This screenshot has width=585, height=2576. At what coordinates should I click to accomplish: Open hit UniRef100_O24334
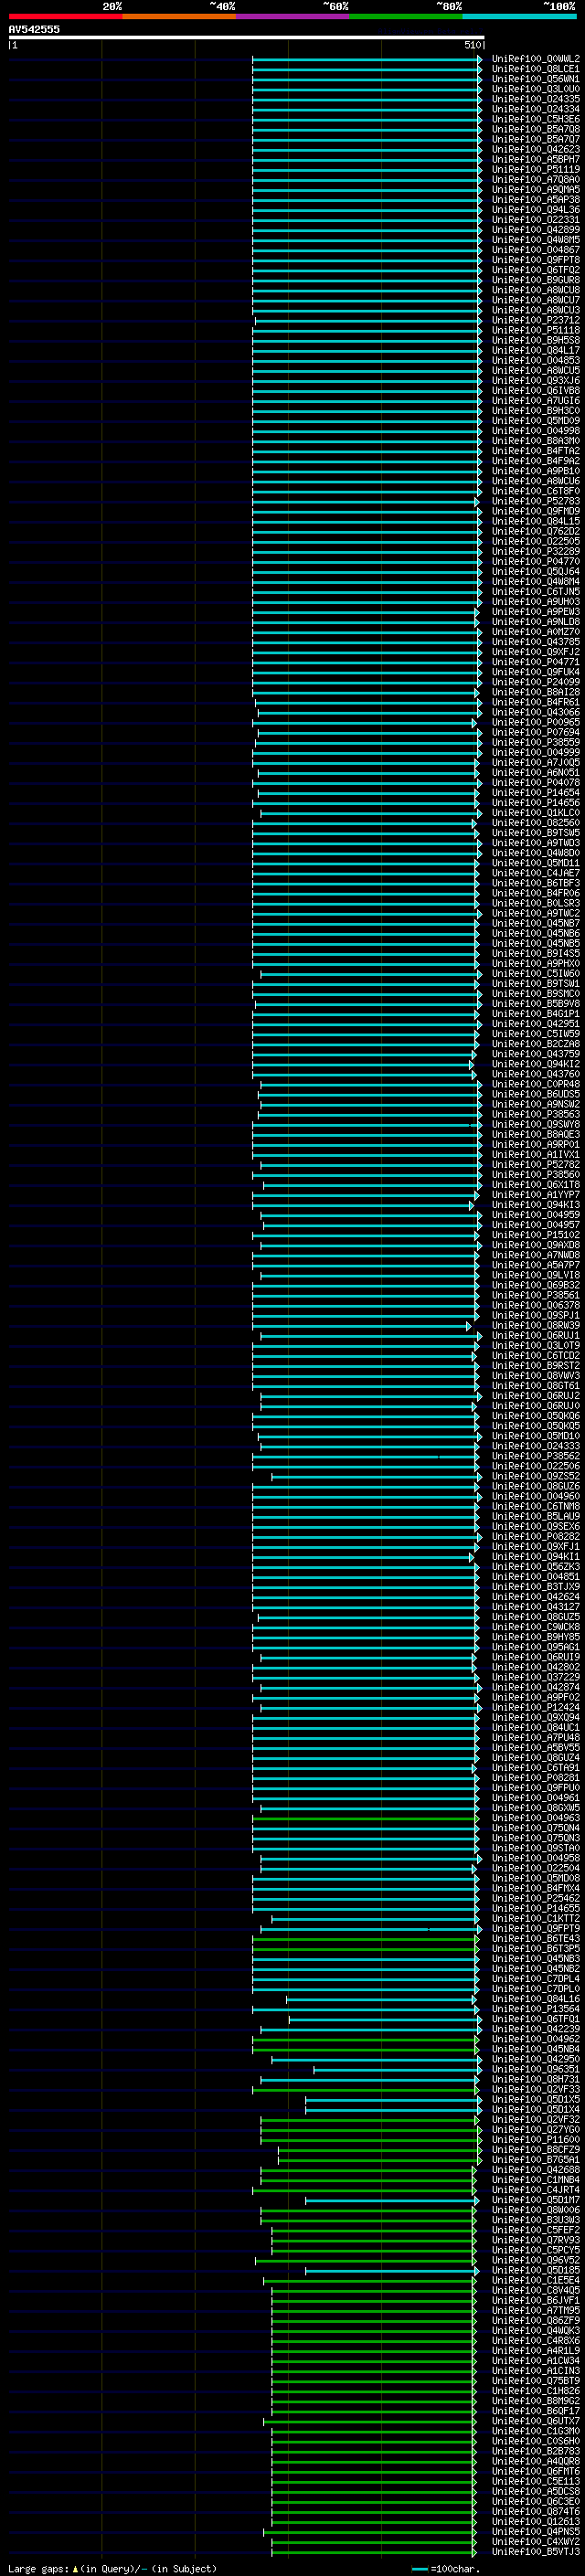click(x=535, y=109)
